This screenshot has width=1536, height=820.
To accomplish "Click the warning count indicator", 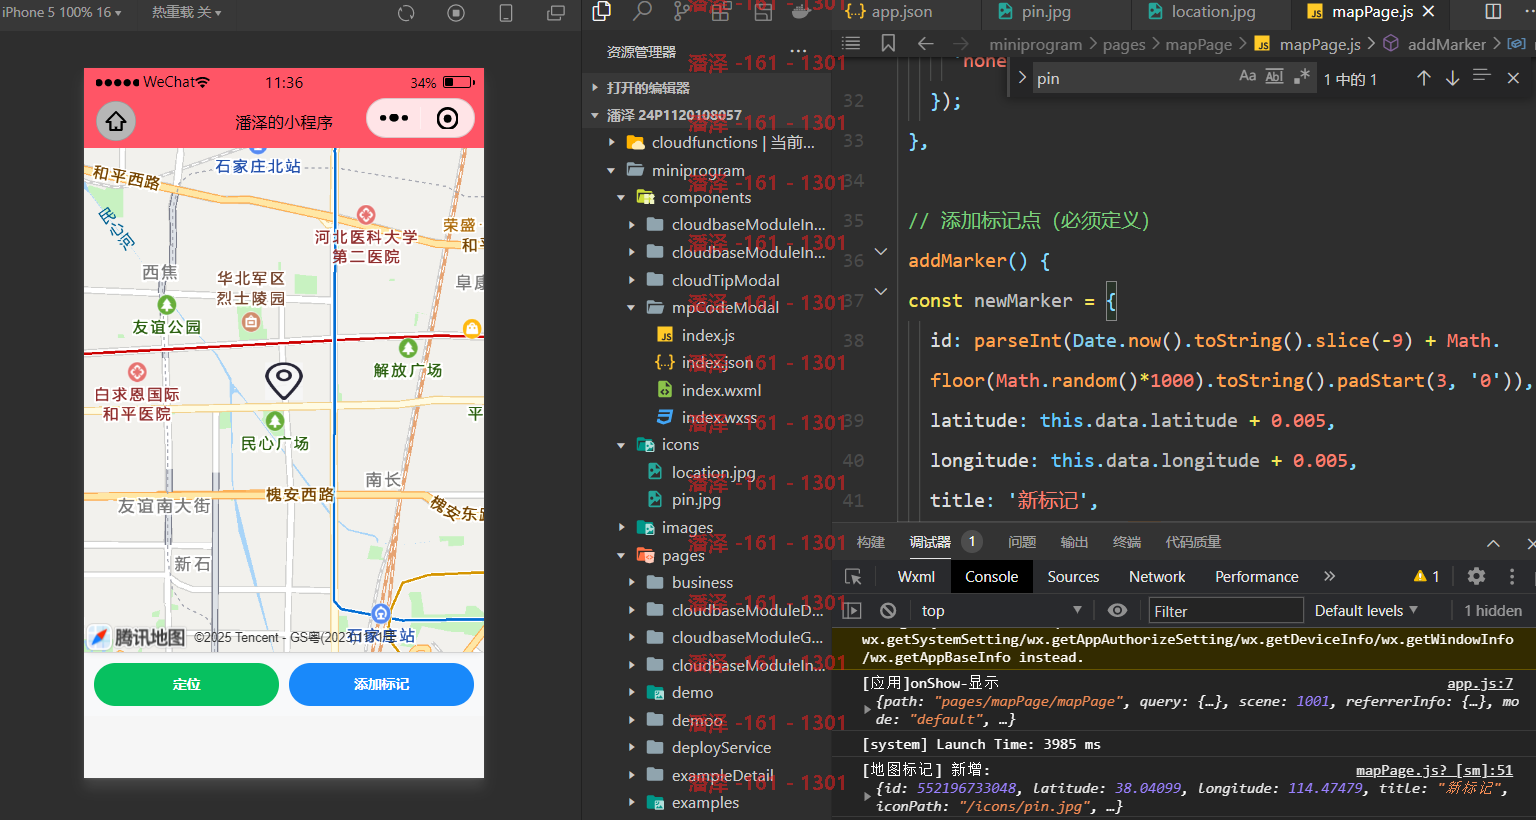I will [1427, 576].
